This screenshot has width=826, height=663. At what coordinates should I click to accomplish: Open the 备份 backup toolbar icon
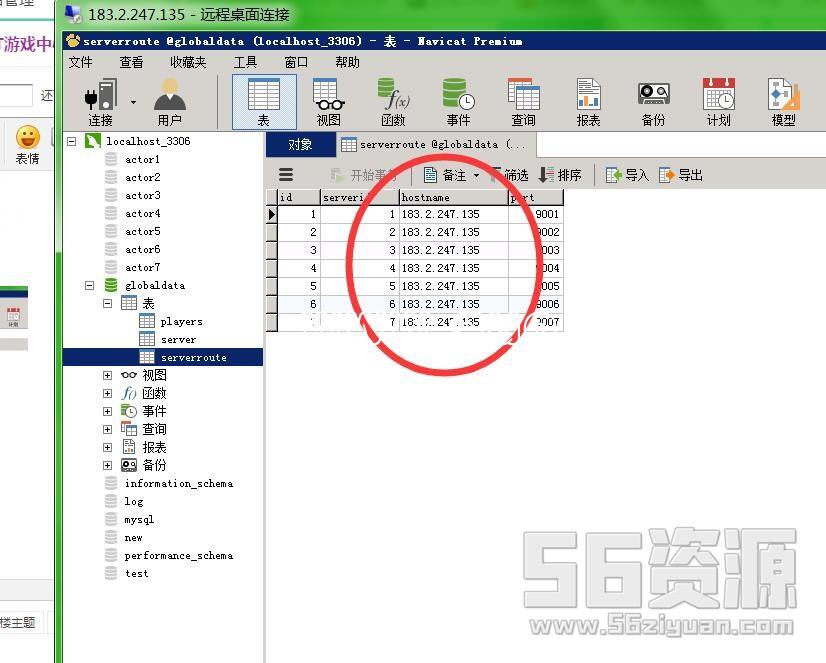coord(653,102)
